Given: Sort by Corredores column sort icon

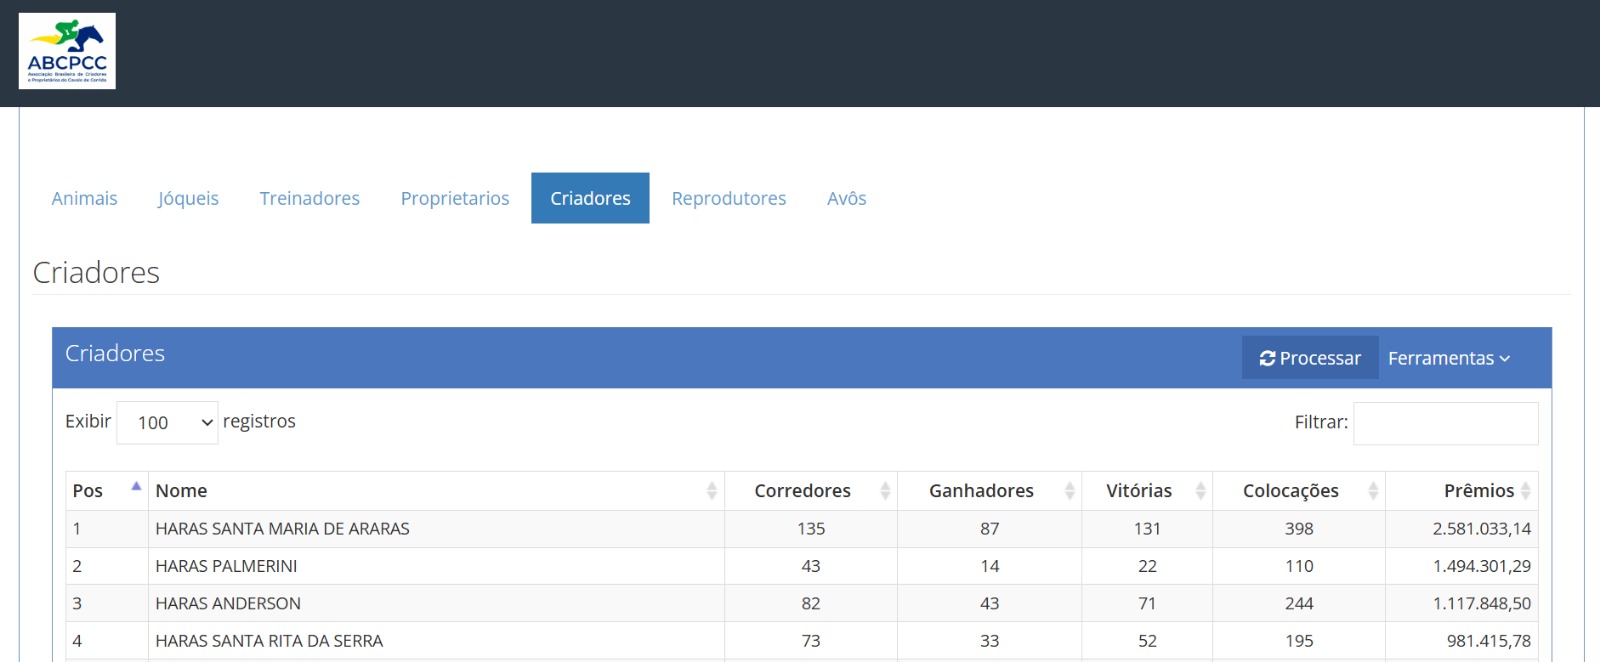Looking at the screenshot, I should pos(885,491).
